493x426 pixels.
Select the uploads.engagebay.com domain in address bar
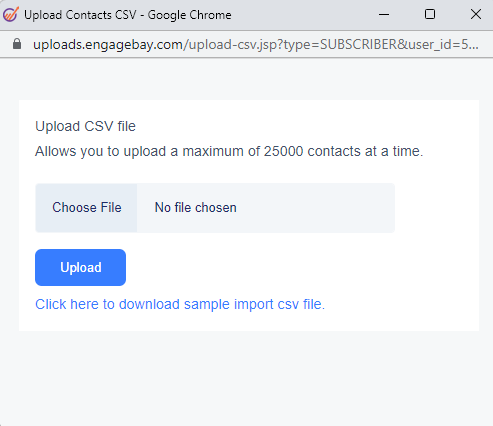(108, 44)
